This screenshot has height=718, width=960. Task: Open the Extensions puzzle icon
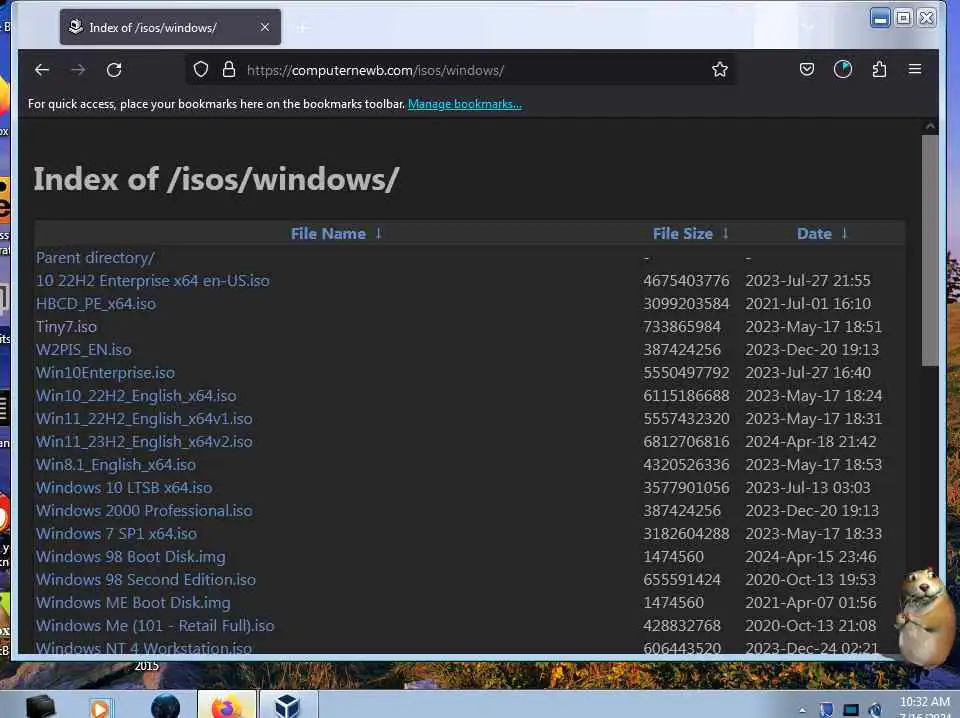(879, 69)
